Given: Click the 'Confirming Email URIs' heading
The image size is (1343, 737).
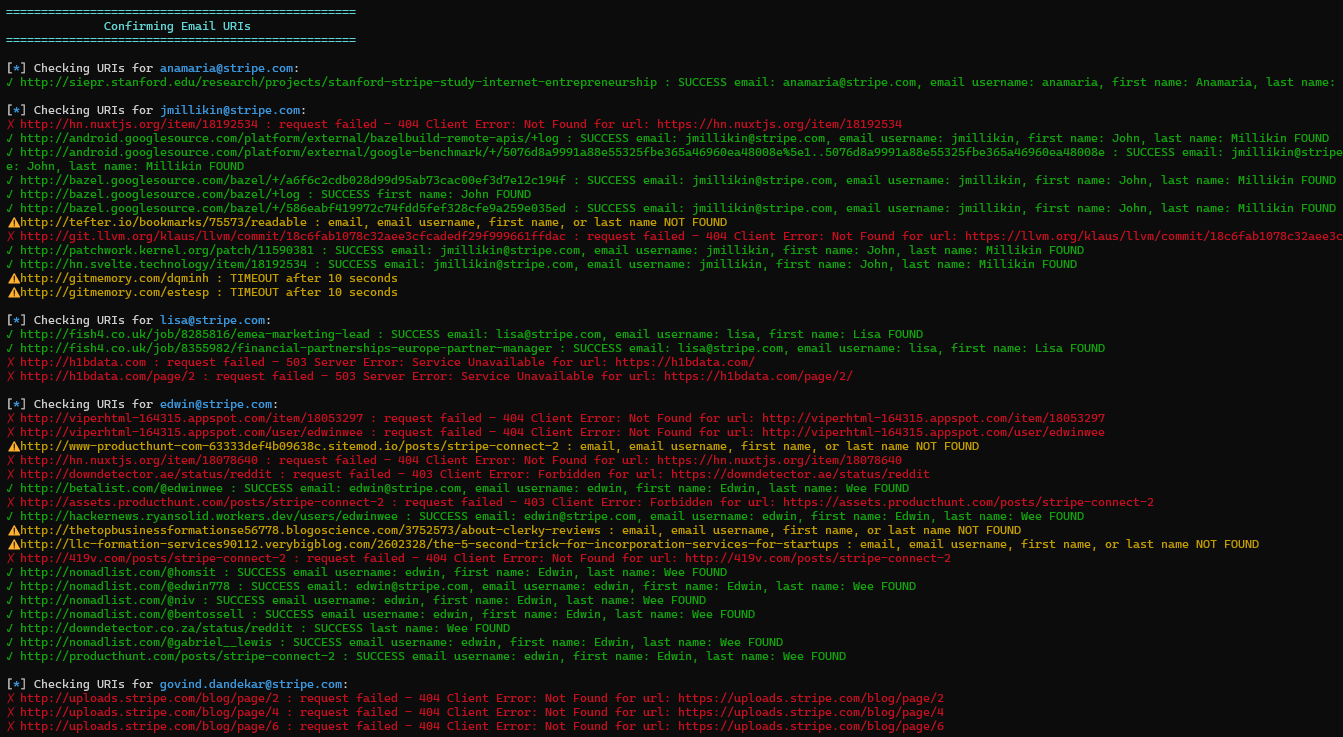Looking at the screenshot, I should pyautogui.click(x=177, y=26).
